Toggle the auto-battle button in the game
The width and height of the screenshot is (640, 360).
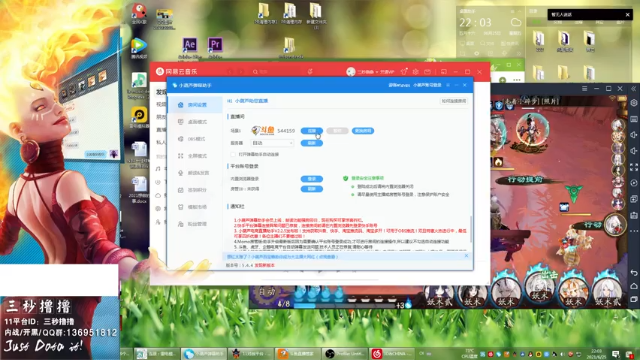click(267, 293)
